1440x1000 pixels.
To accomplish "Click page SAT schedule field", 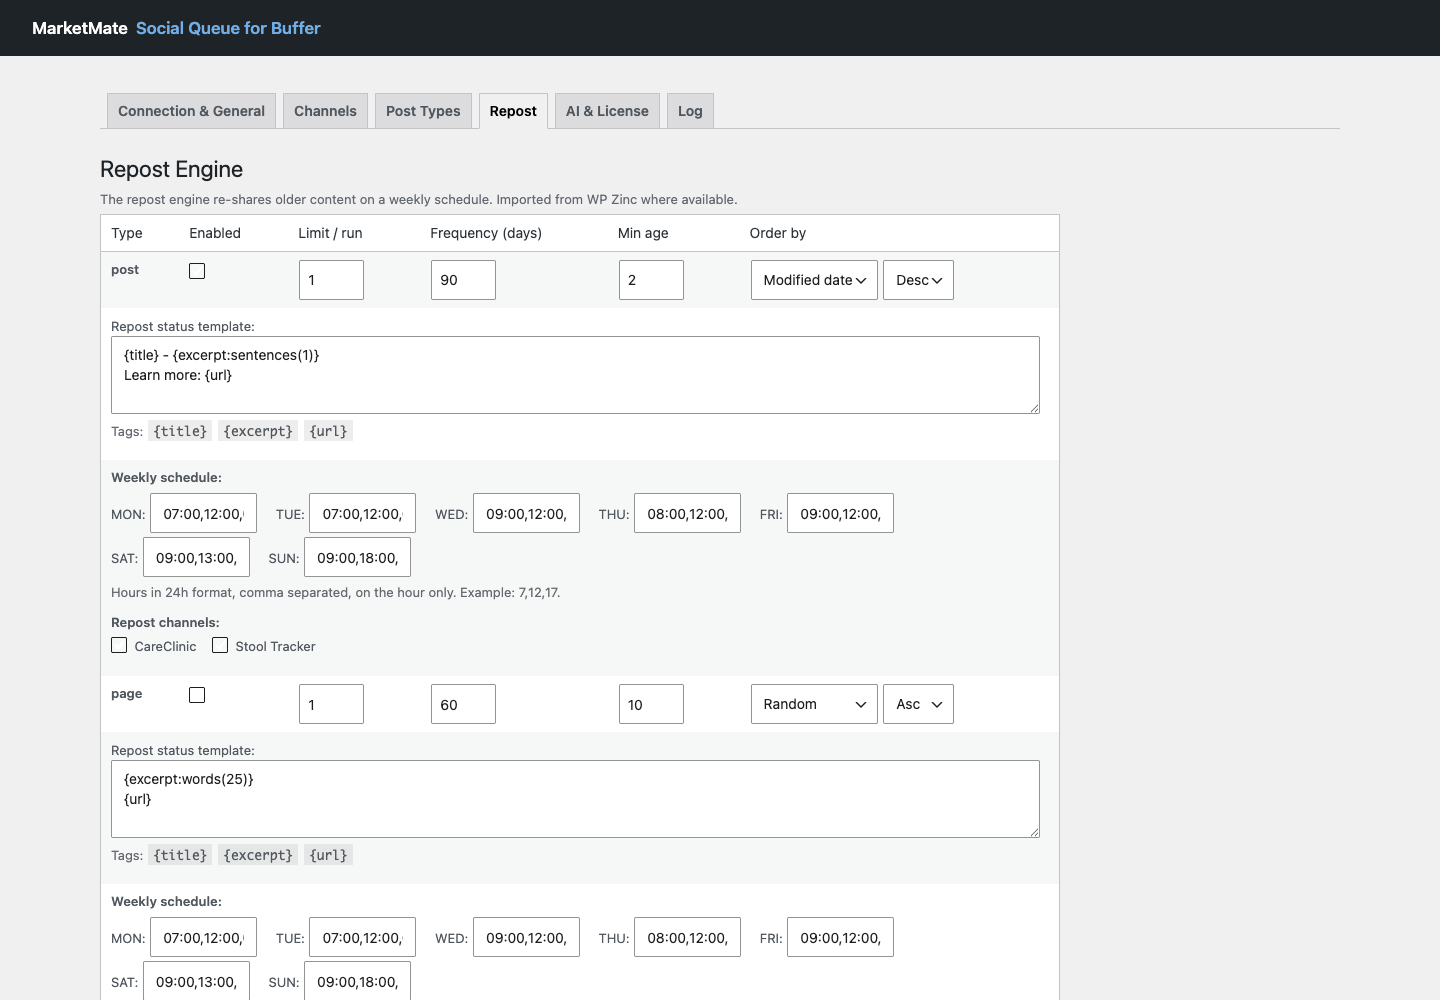I will [x=196, y=981].
